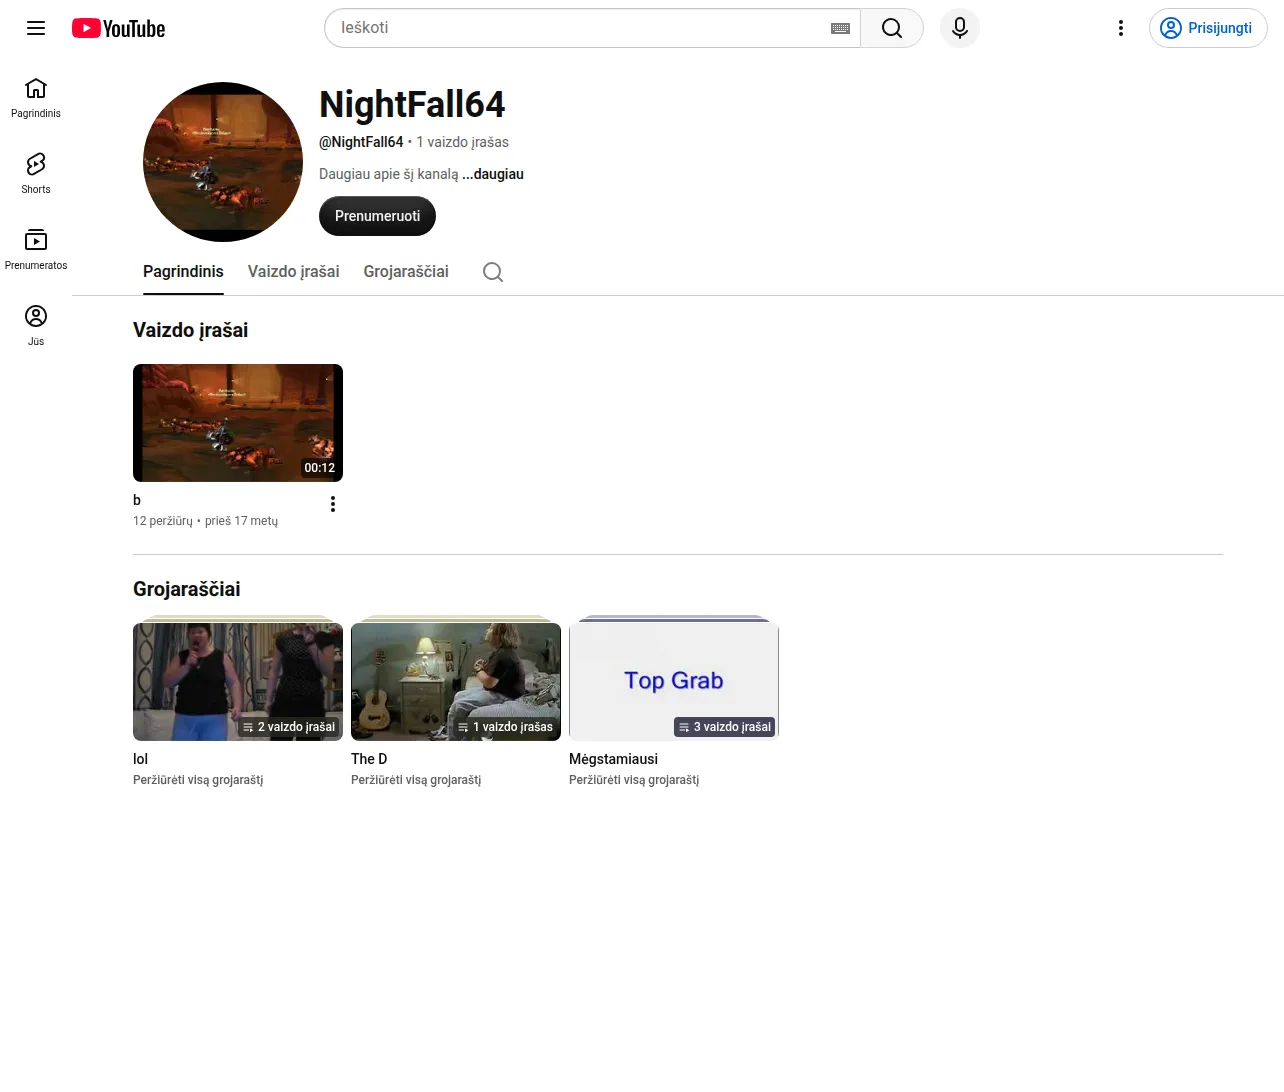The height and width of the screenshot is (1092, 1284).
Task: Go to Shorts in the sidebar
Action: pos(36,173)
